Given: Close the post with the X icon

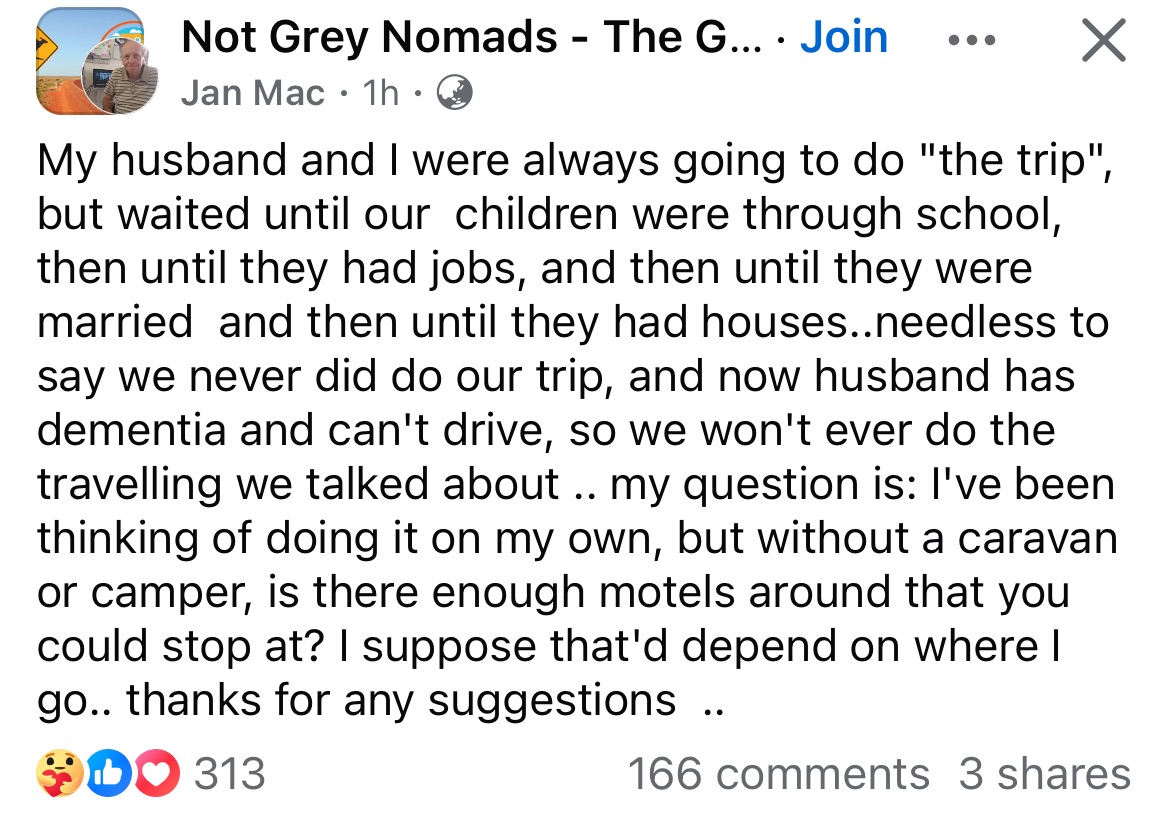Looking at the screenshot, I should point(1103,42).
